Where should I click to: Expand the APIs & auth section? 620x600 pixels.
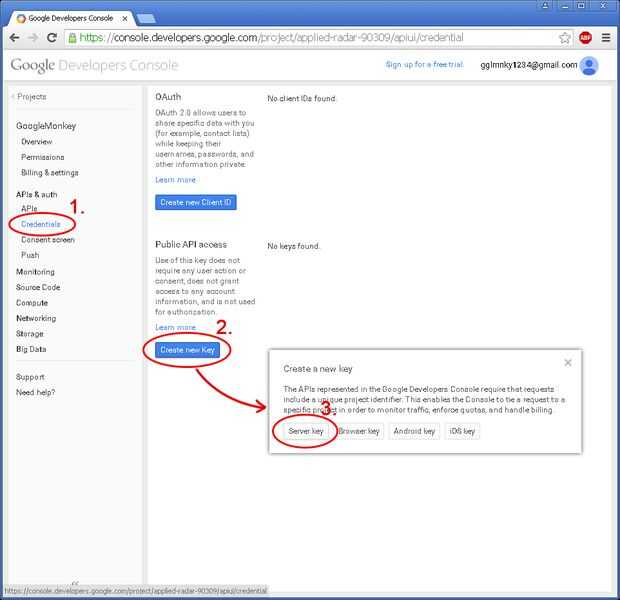click(x=36, y=195)
